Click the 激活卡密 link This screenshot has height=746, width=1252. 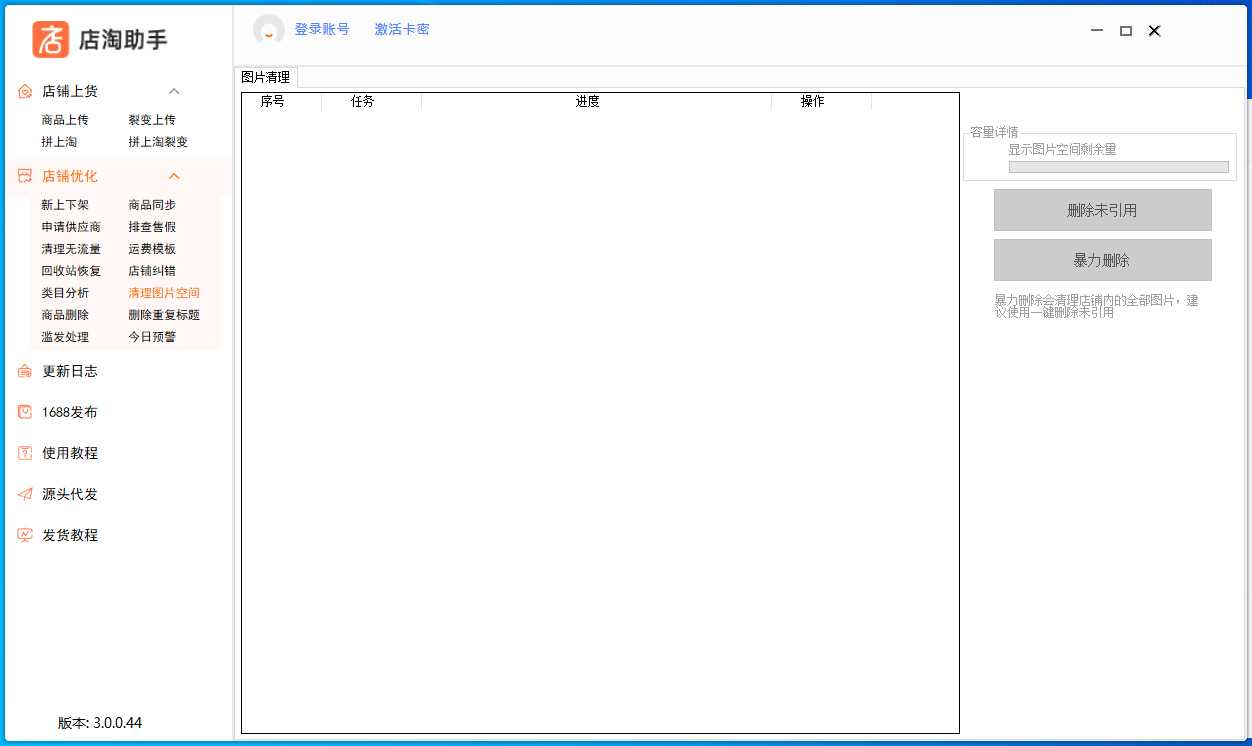tap(402, 30)
